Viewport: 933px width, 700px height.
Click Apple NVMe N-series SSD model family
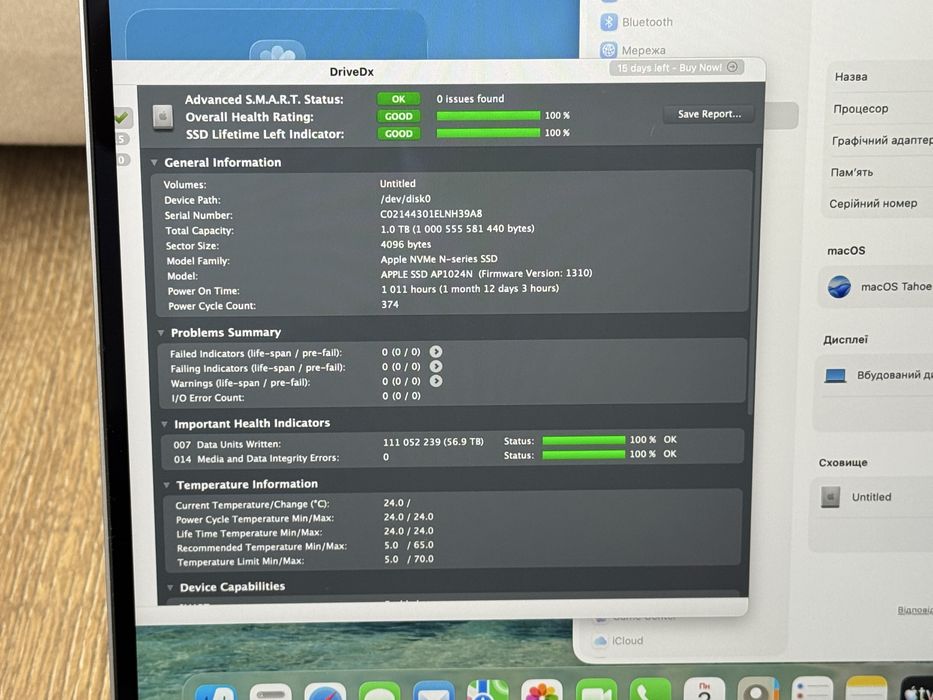point(439,259)
